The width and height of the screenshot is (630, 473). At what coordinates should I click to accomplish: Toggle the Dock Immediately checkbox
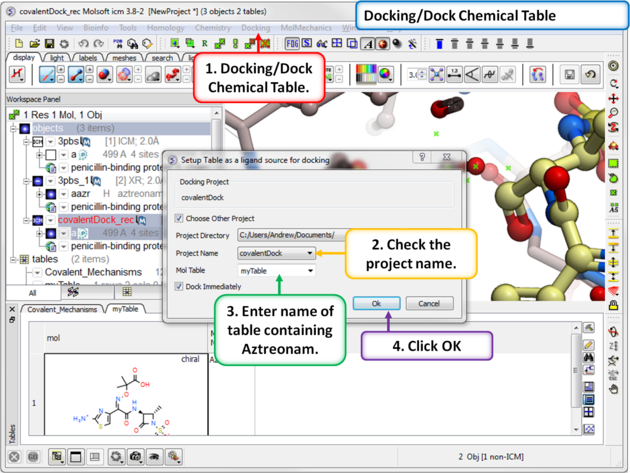(179, 287)
